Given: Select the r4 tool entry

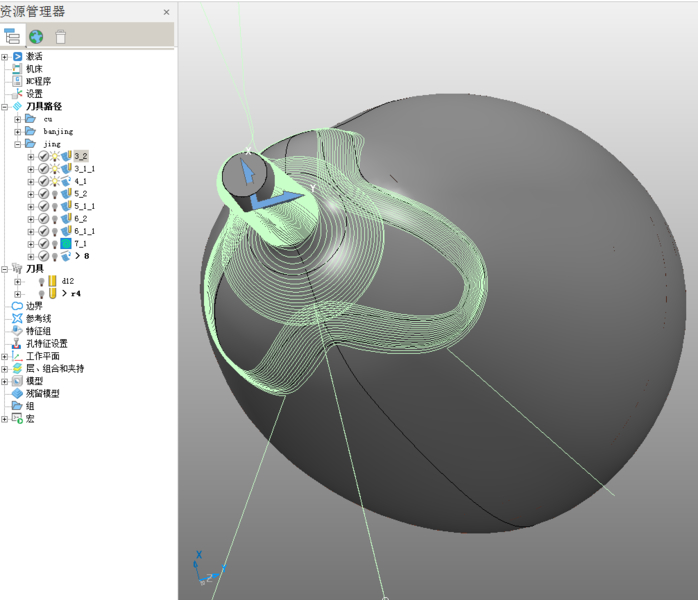Looking at the screenshot, I should pyautogui.click(x=76, y=294).
